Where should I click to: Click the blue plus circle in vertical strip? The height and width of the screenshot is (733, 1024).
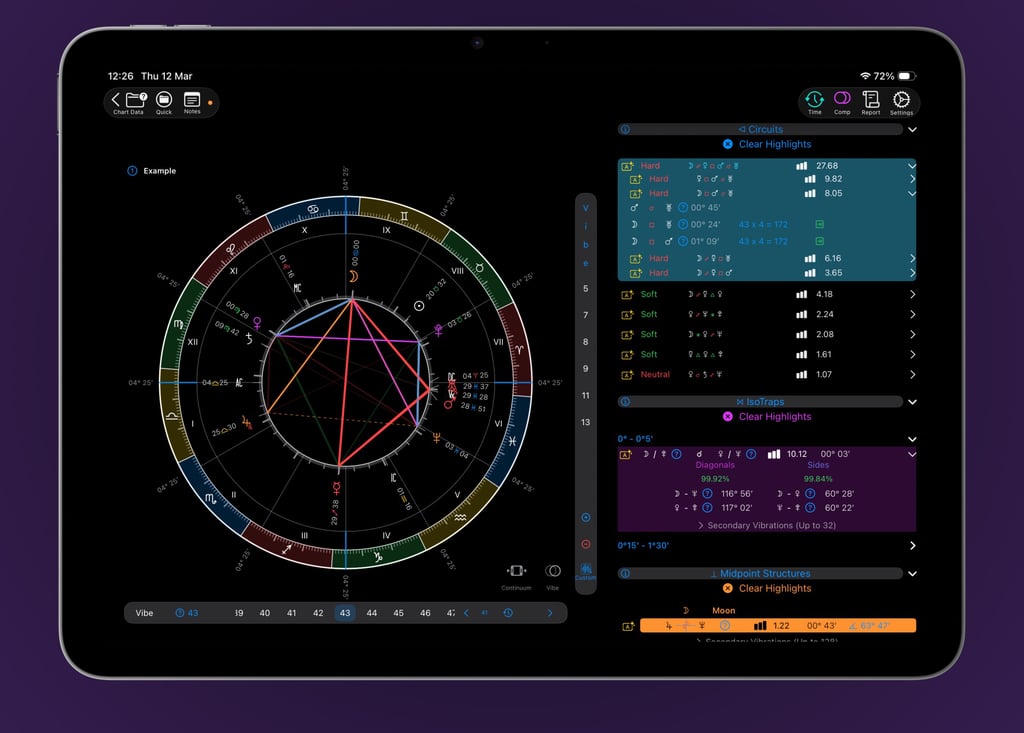[x=586, y=517]
